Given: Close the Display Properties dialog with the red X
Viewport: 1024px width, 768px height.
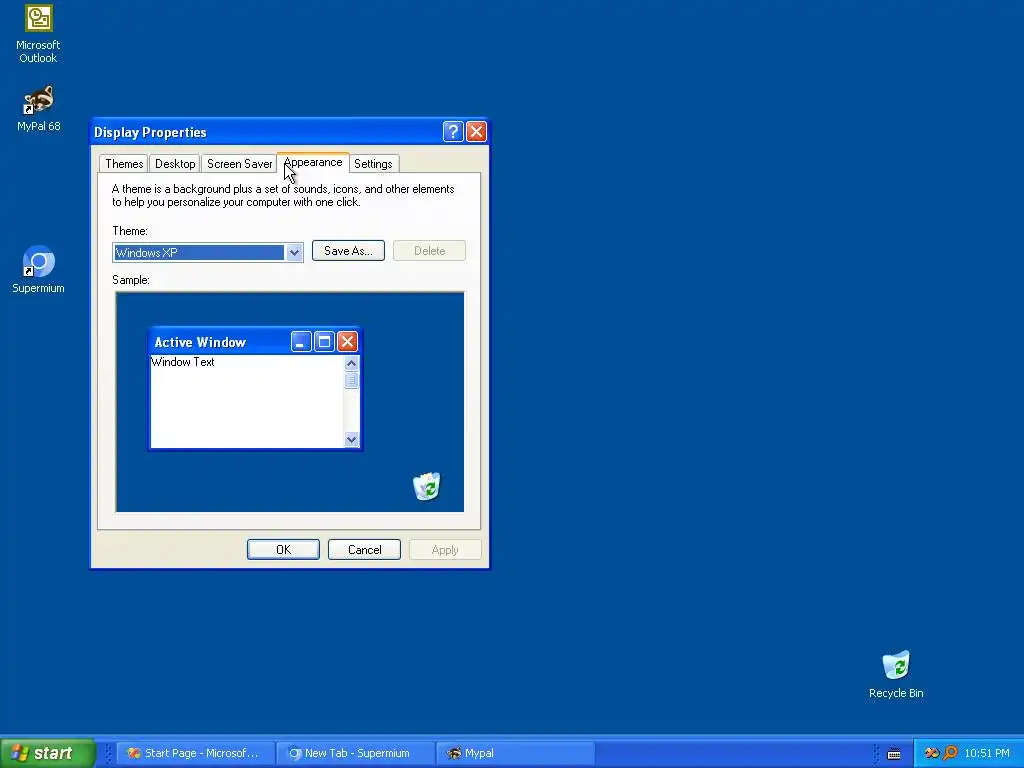Looking at the screenshot, I should 476,131.
